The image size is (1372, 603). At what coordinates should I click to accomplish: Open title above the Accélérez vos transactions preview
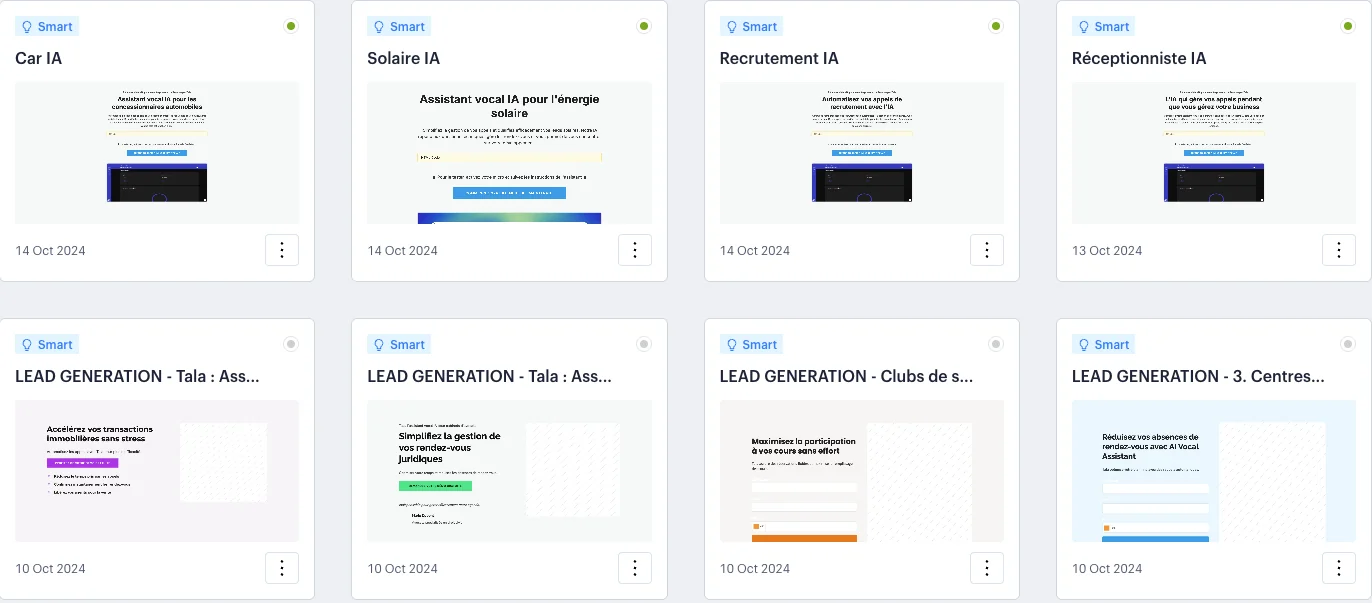tap(137, 376)
